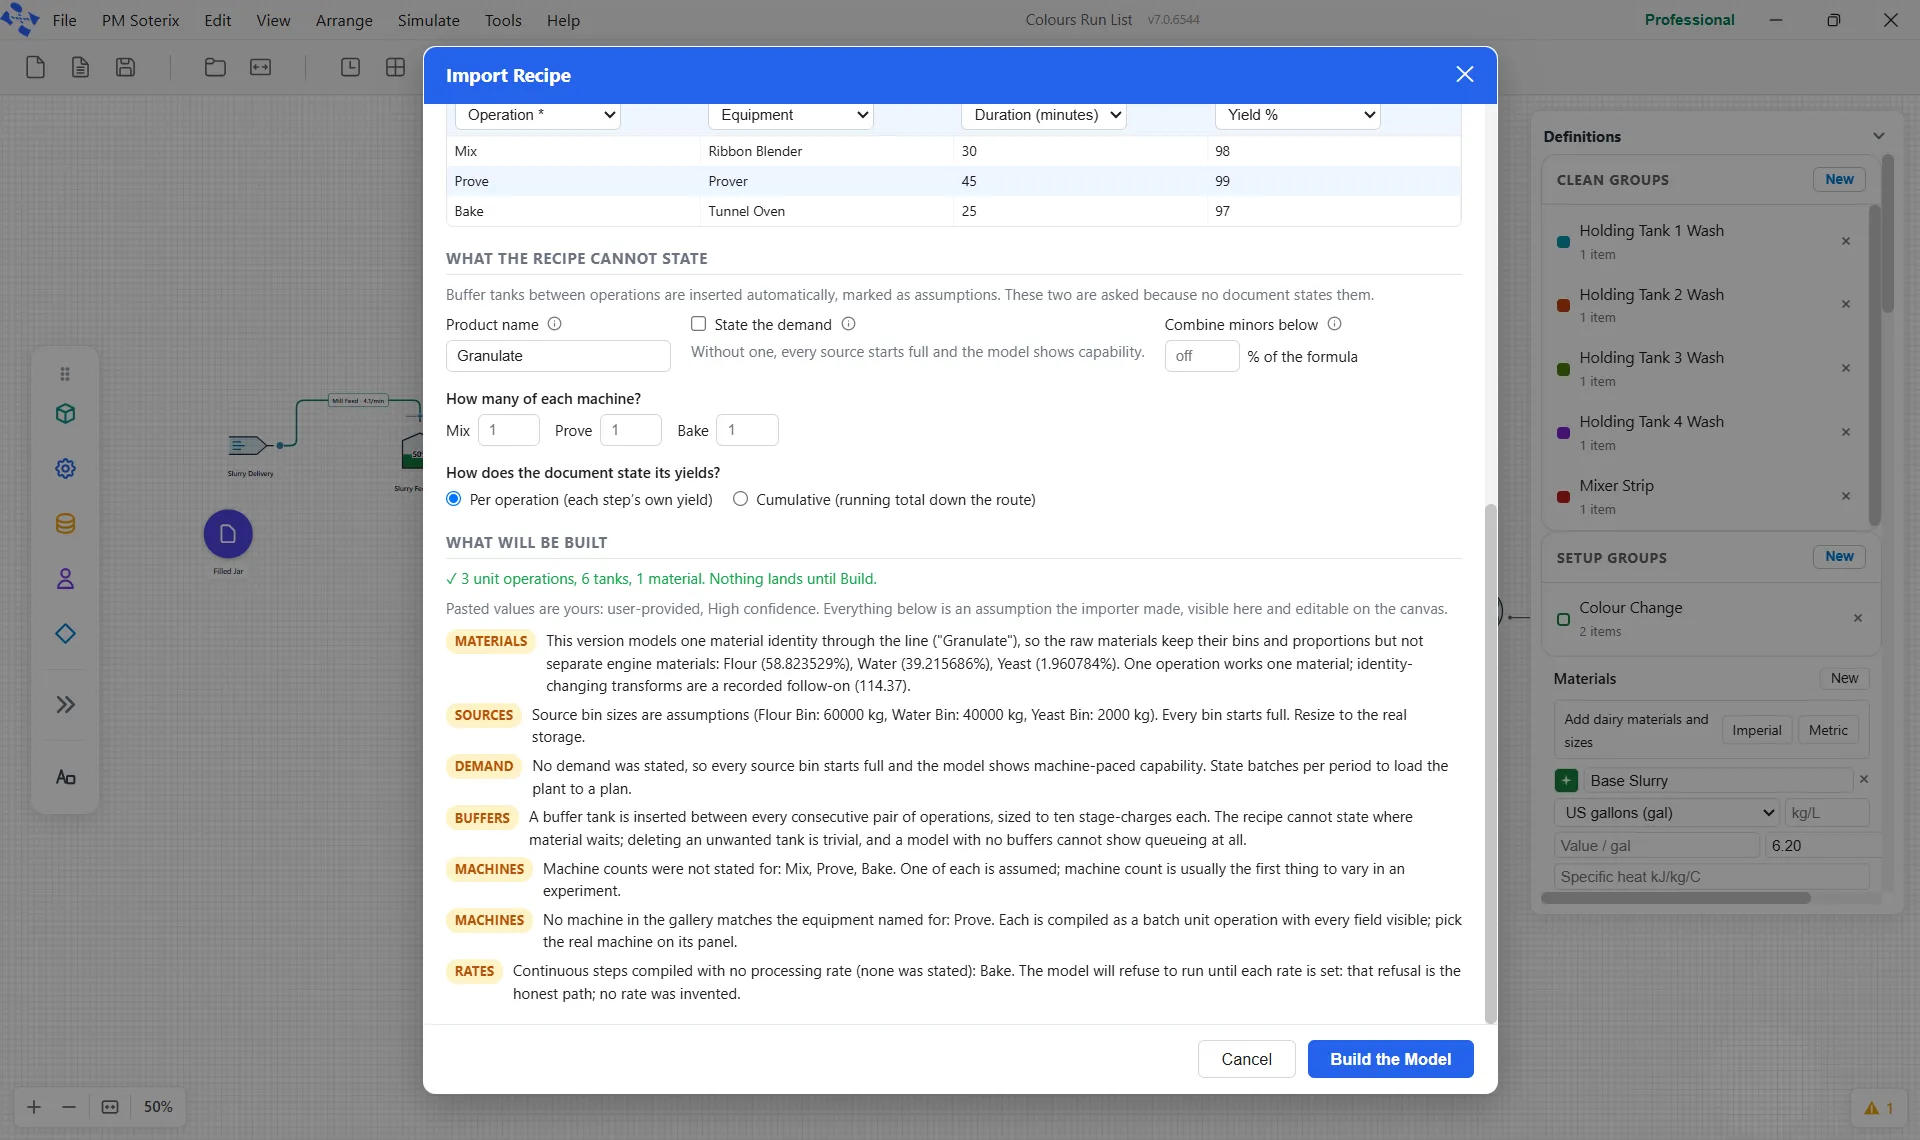Click the sidebar drag handle dots
This screenshot has height=1140, width=1920.
click(65, 374)
